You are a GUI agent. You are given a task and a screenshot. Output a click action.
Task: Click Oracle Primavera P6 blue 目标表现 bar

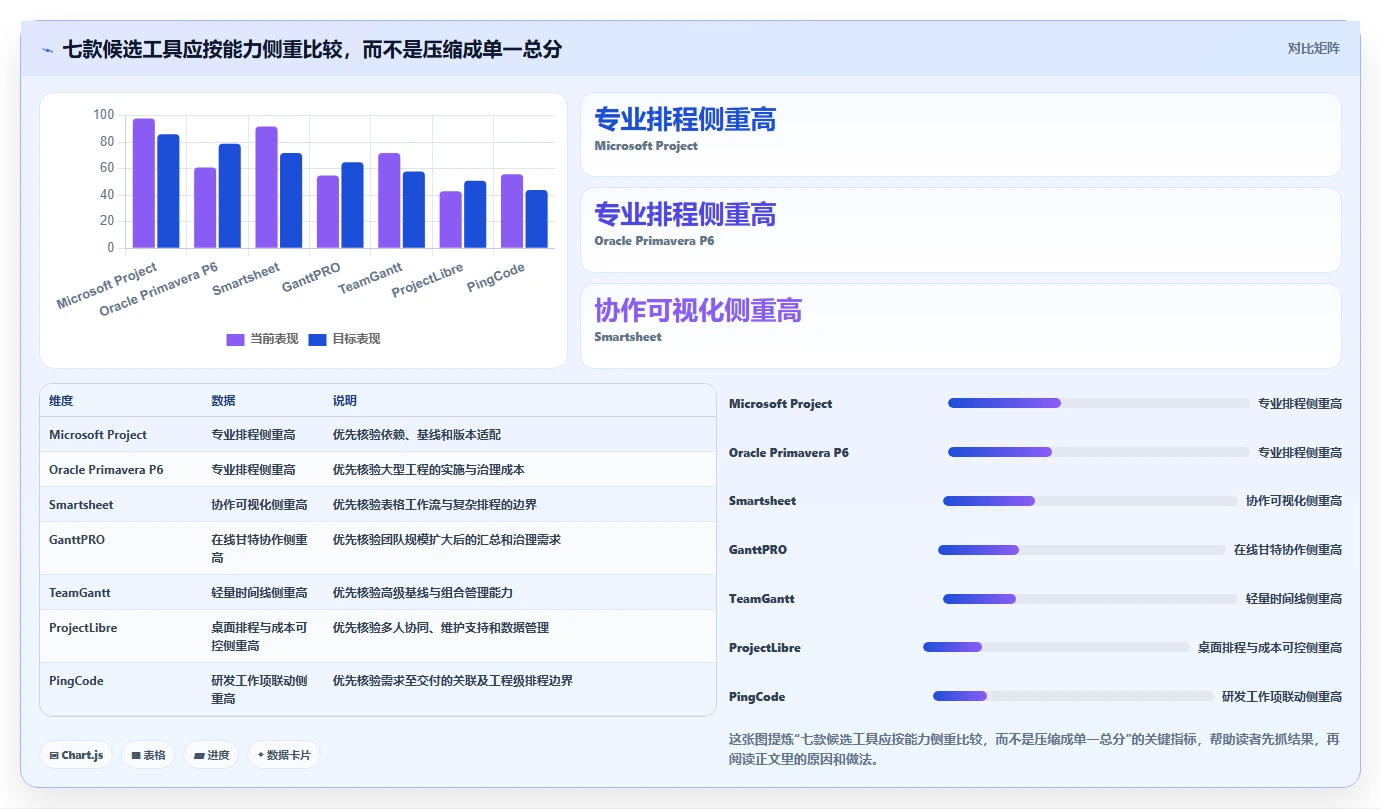click(230, 196)
